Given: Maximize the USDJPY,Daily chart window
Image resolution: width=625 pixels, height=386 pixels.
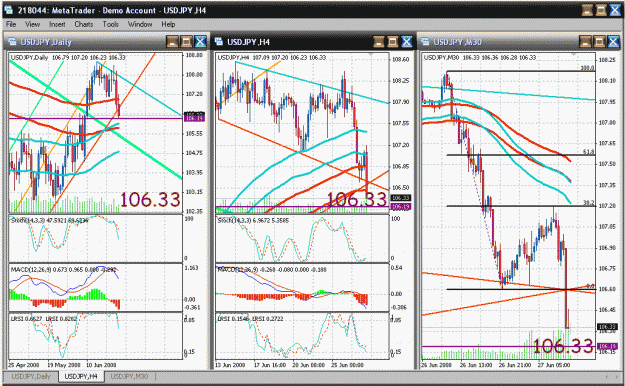Looking at the screenshot, I should tap(186, 41).
